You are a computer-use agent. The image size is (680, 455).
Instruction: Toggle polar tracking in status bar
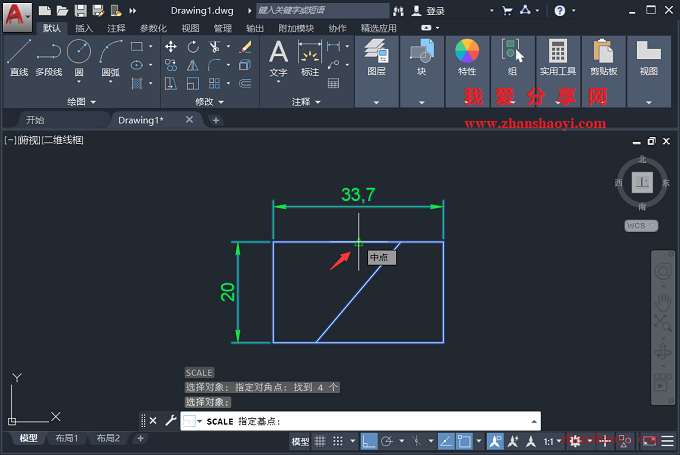(387, 442)
